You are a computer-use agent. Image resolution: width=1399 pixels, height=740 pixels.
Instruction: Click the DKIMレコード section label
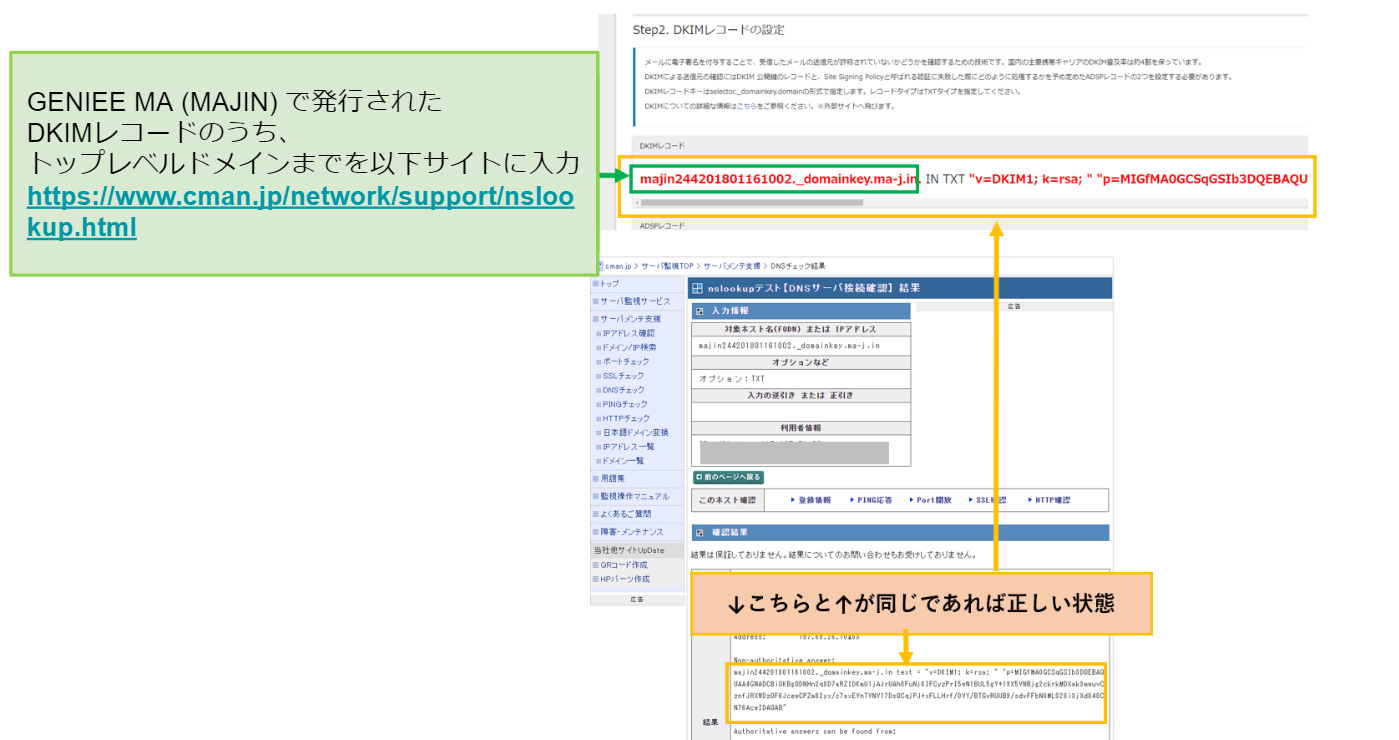tap(662, 146)
